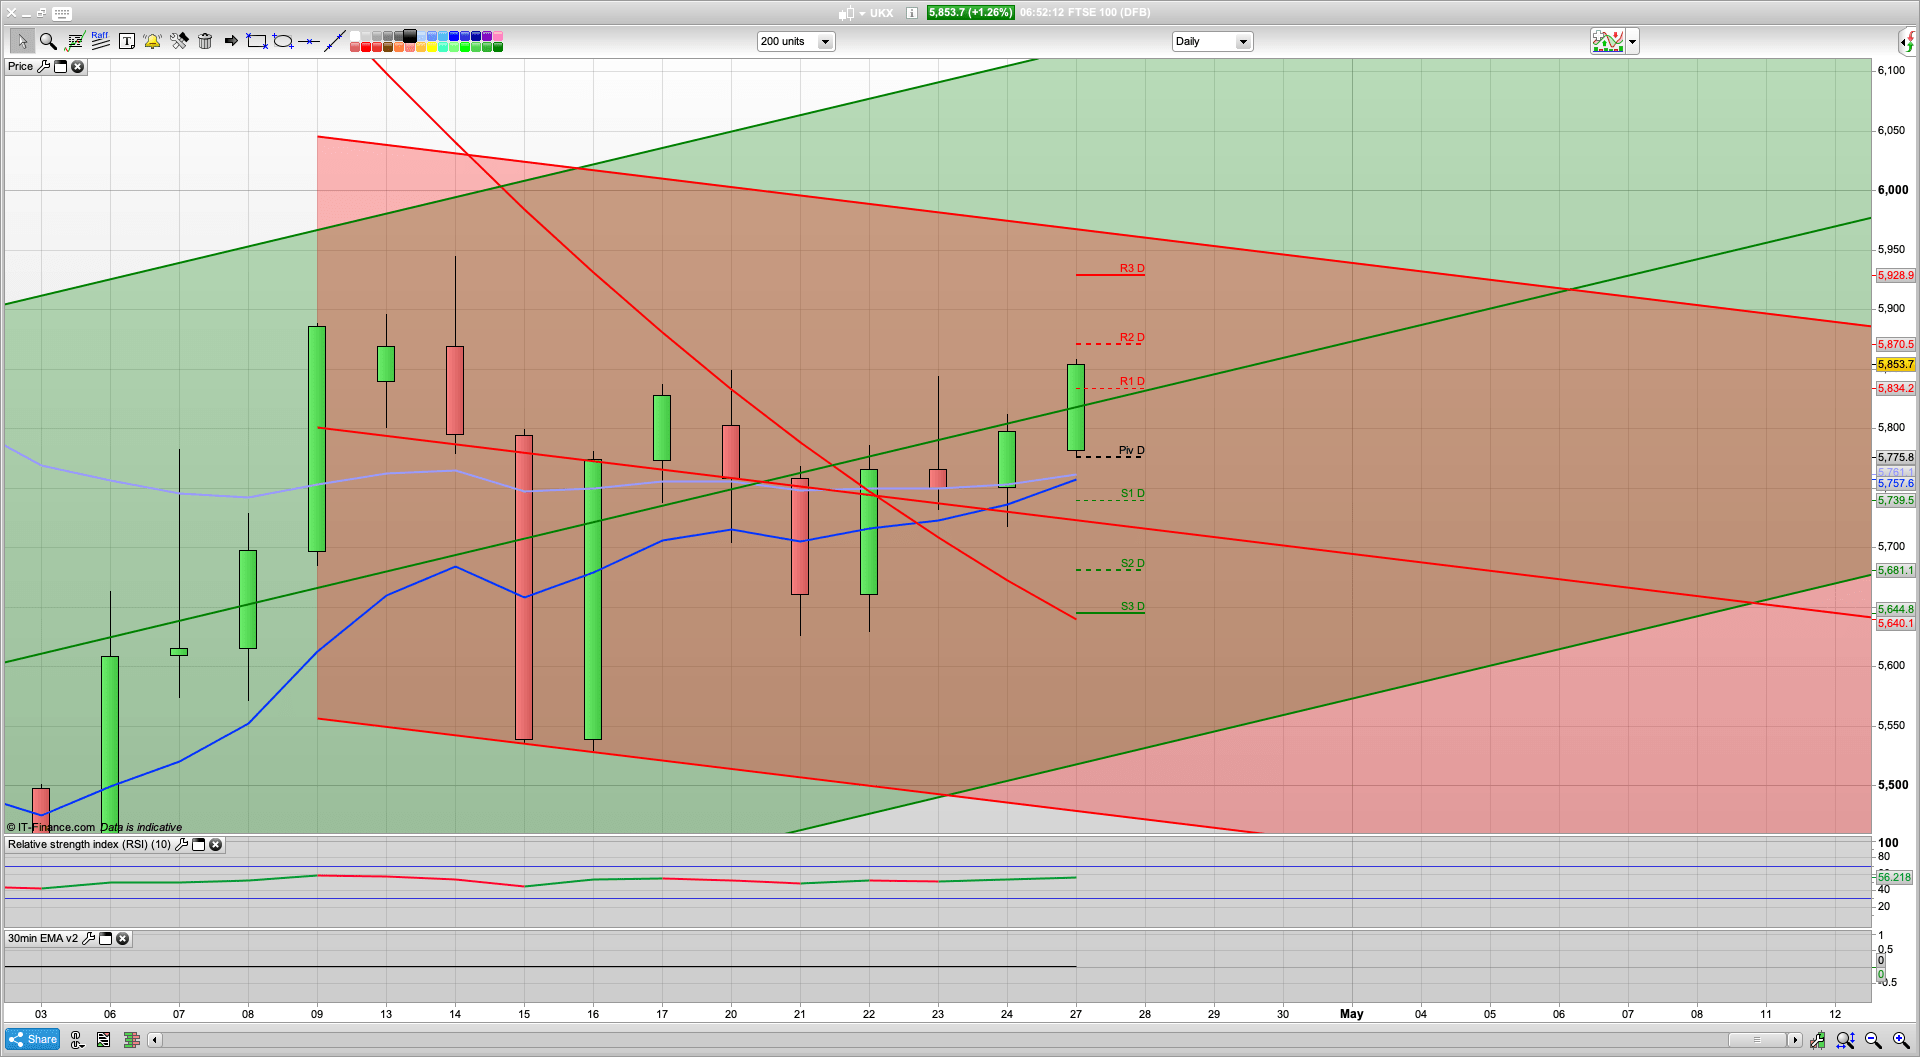Select the ellipse drawing tool
The height and width of the screenshot is (1057, 1920).
[x=283, y=41]
